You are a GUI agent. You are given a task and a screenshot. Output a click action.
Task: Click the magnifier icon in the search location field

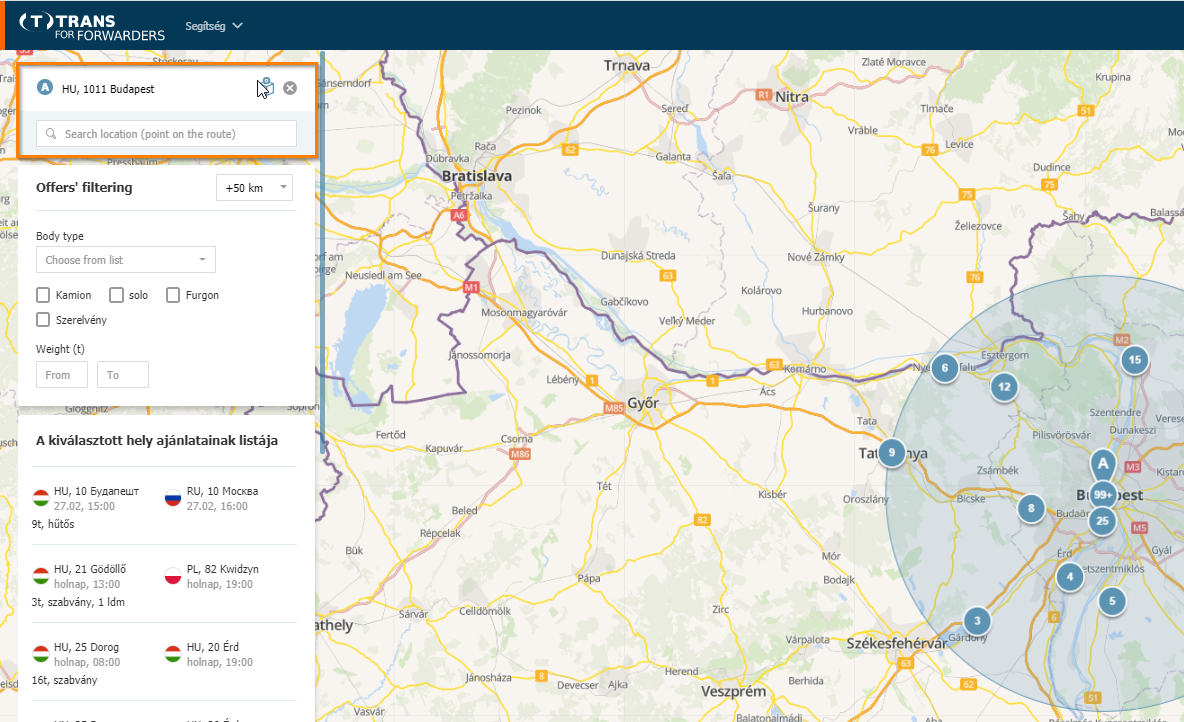click(51, 134)
